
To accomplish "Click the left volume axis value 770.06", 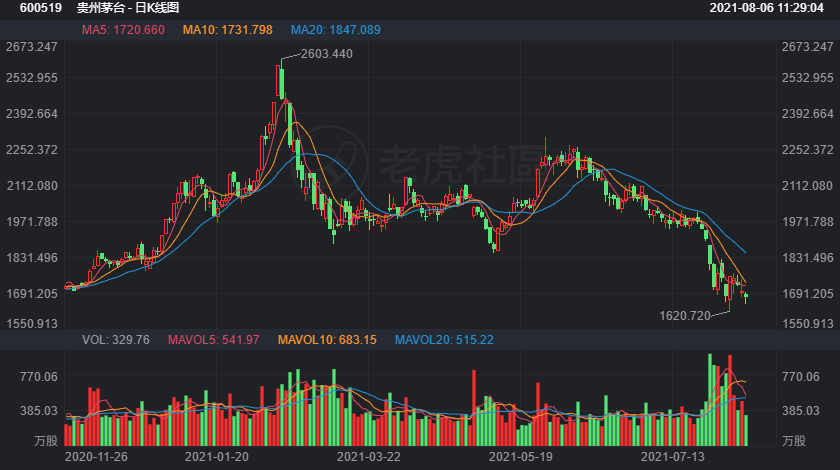I will point(39,377).
